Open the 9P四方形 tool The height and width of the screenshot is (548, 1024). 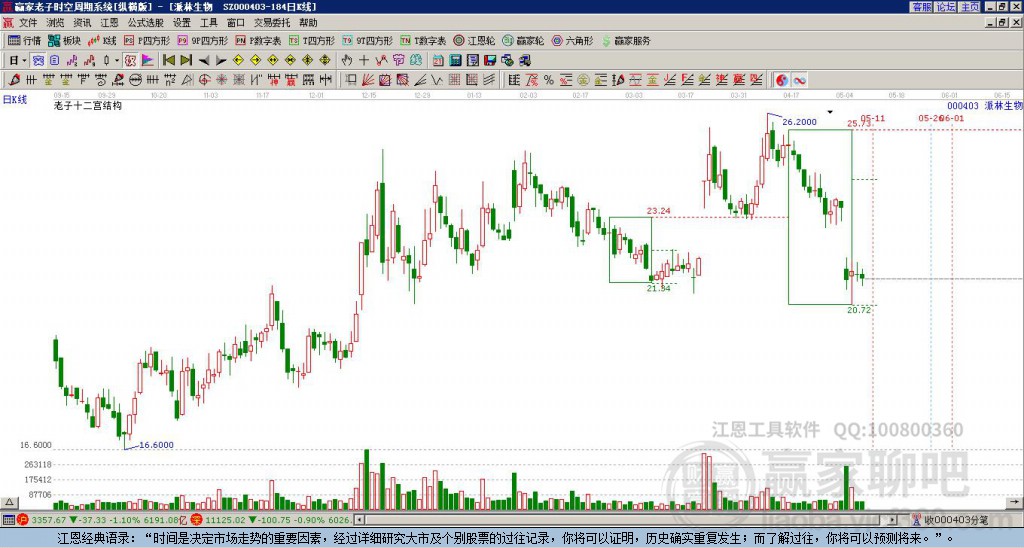pyautogui.click(x=203, y=40)
